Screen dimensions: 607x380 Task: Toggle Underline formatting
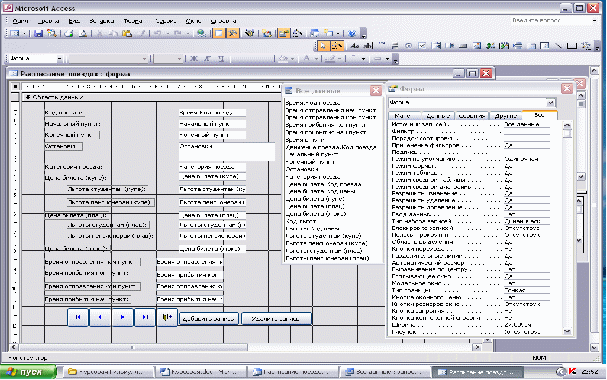click(221, 58)
